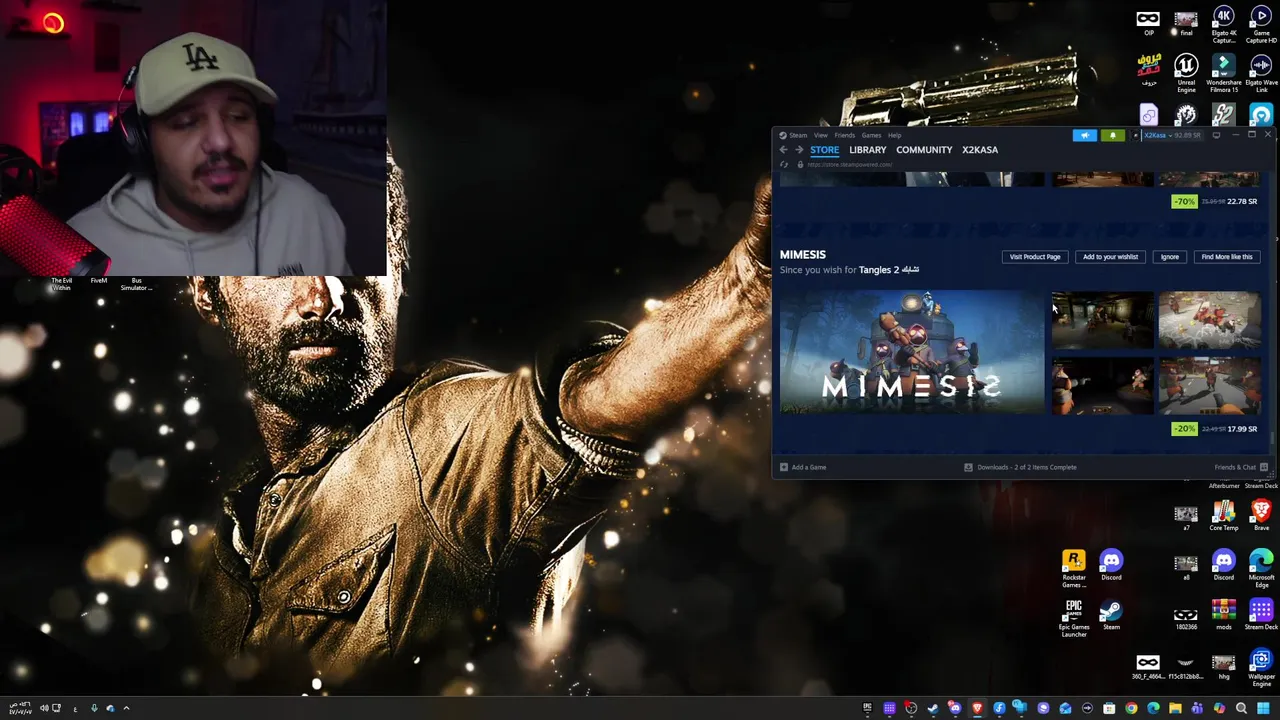The height and width of the screenshot is (720, 1280).
Task: Open Brave from the taskbar
Action: click(977, 708)
